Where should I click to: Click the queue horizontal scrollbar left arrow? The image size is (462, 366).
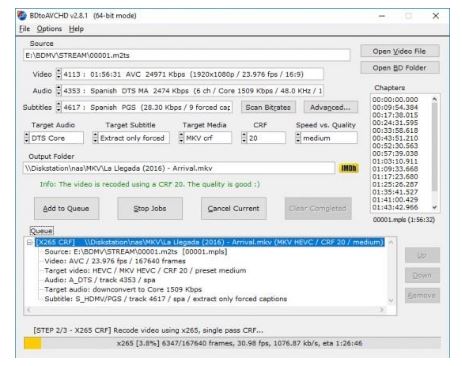[29, 310]
